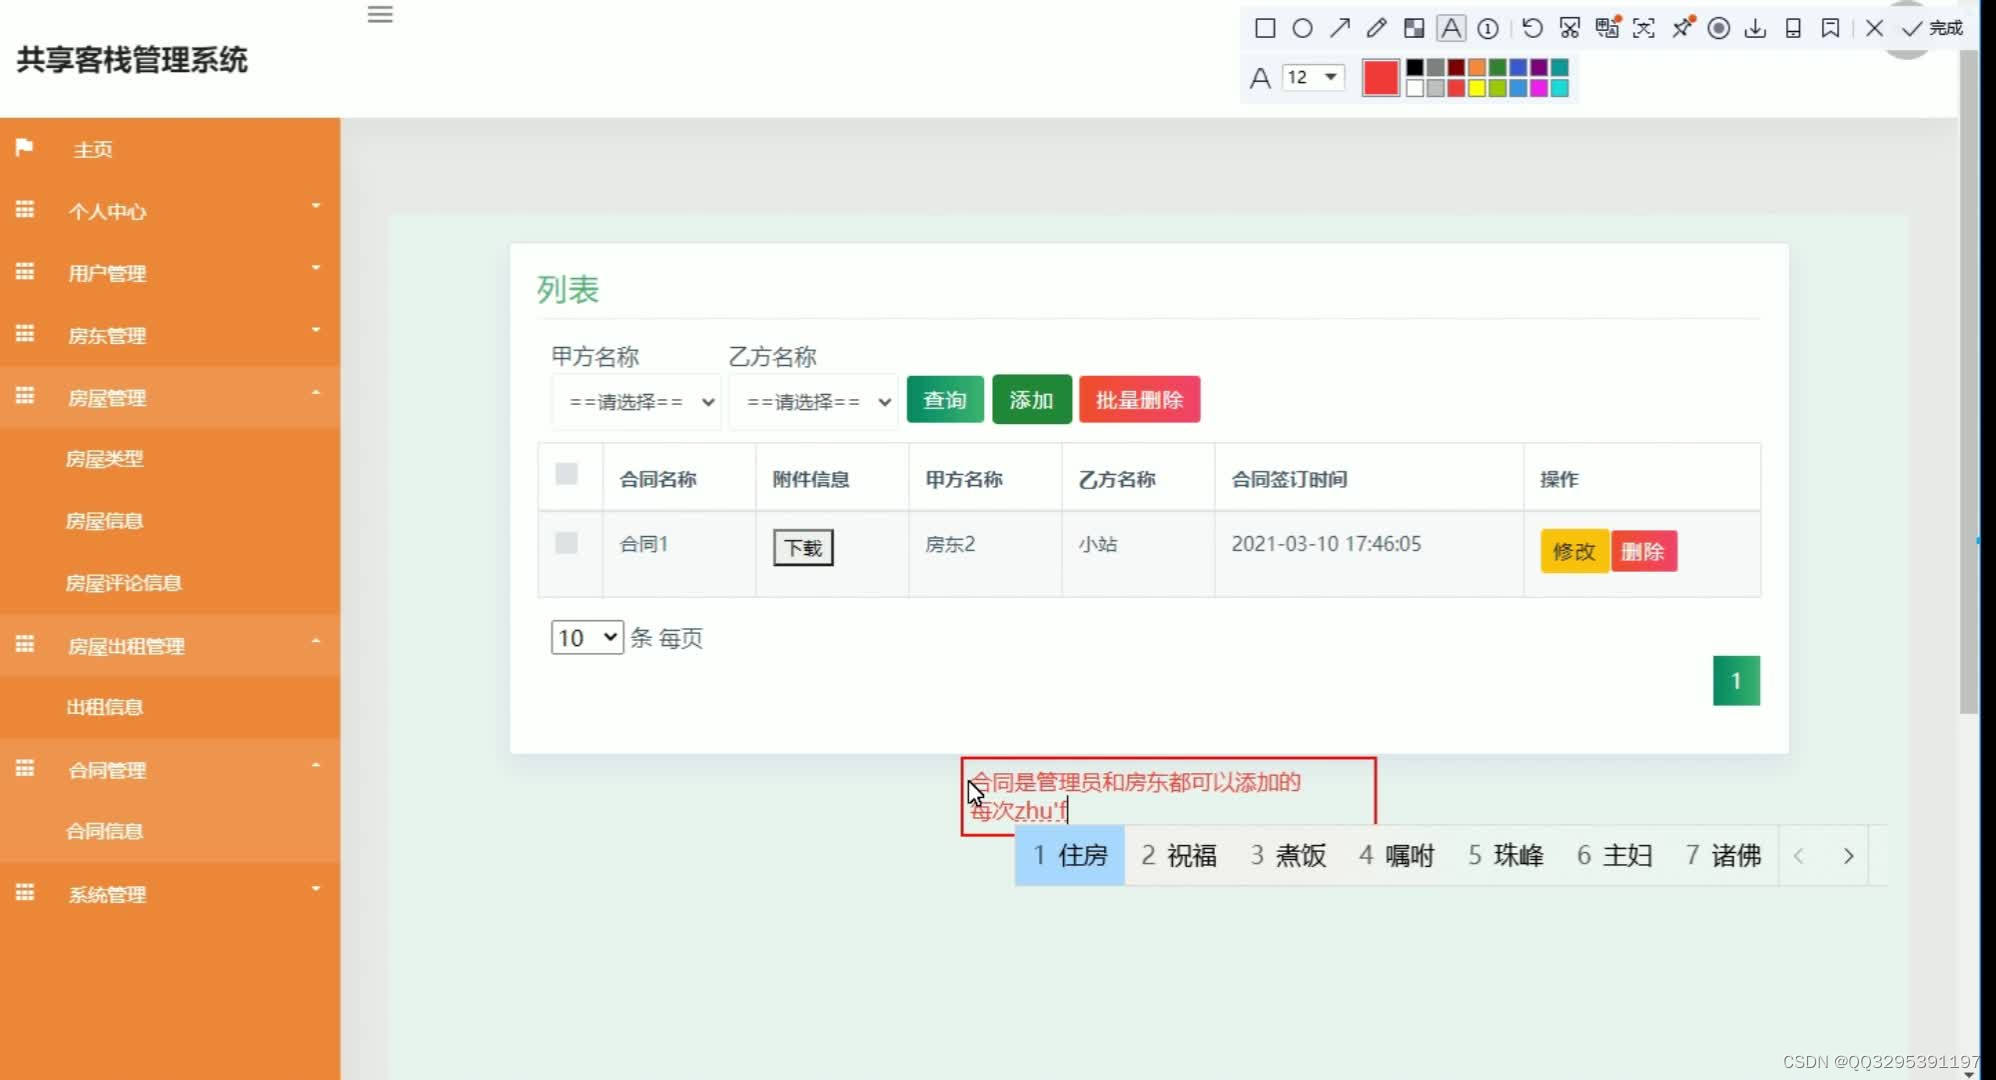Select the numbered step marker tool
Image resolution: width=1996 pixels, height=1080 pixels.
click(x=1488, y=28)
